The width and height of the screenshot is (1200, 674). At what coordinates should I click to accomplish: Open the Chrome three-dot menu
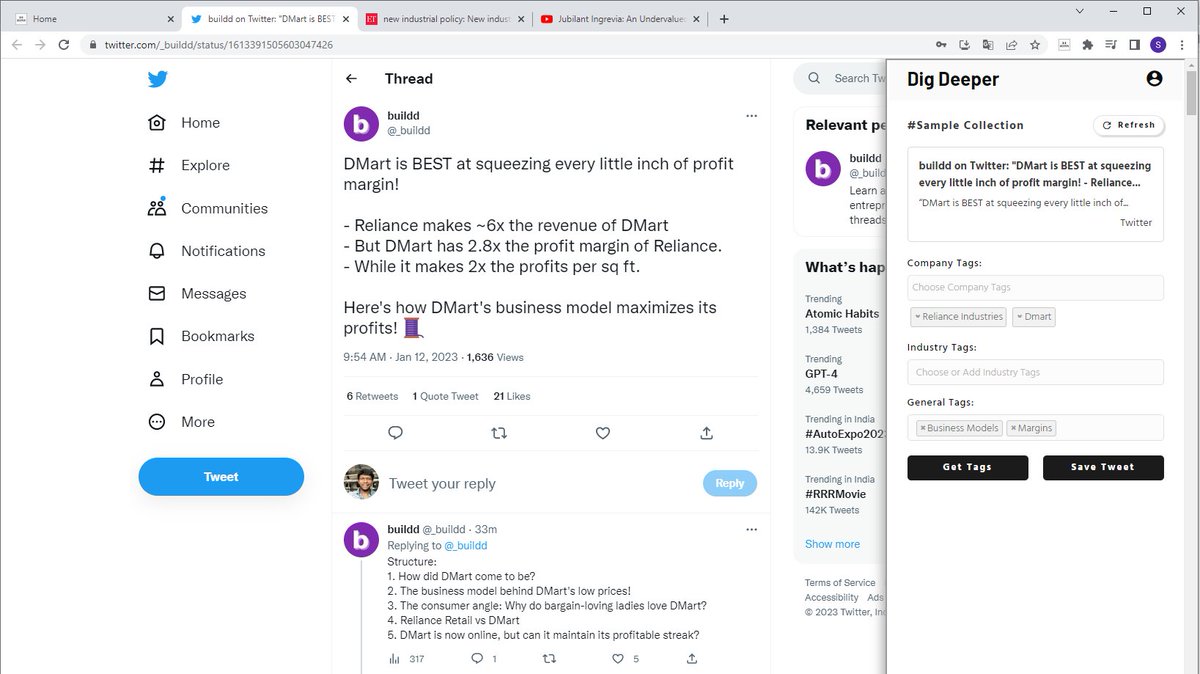coord(1183,45)
